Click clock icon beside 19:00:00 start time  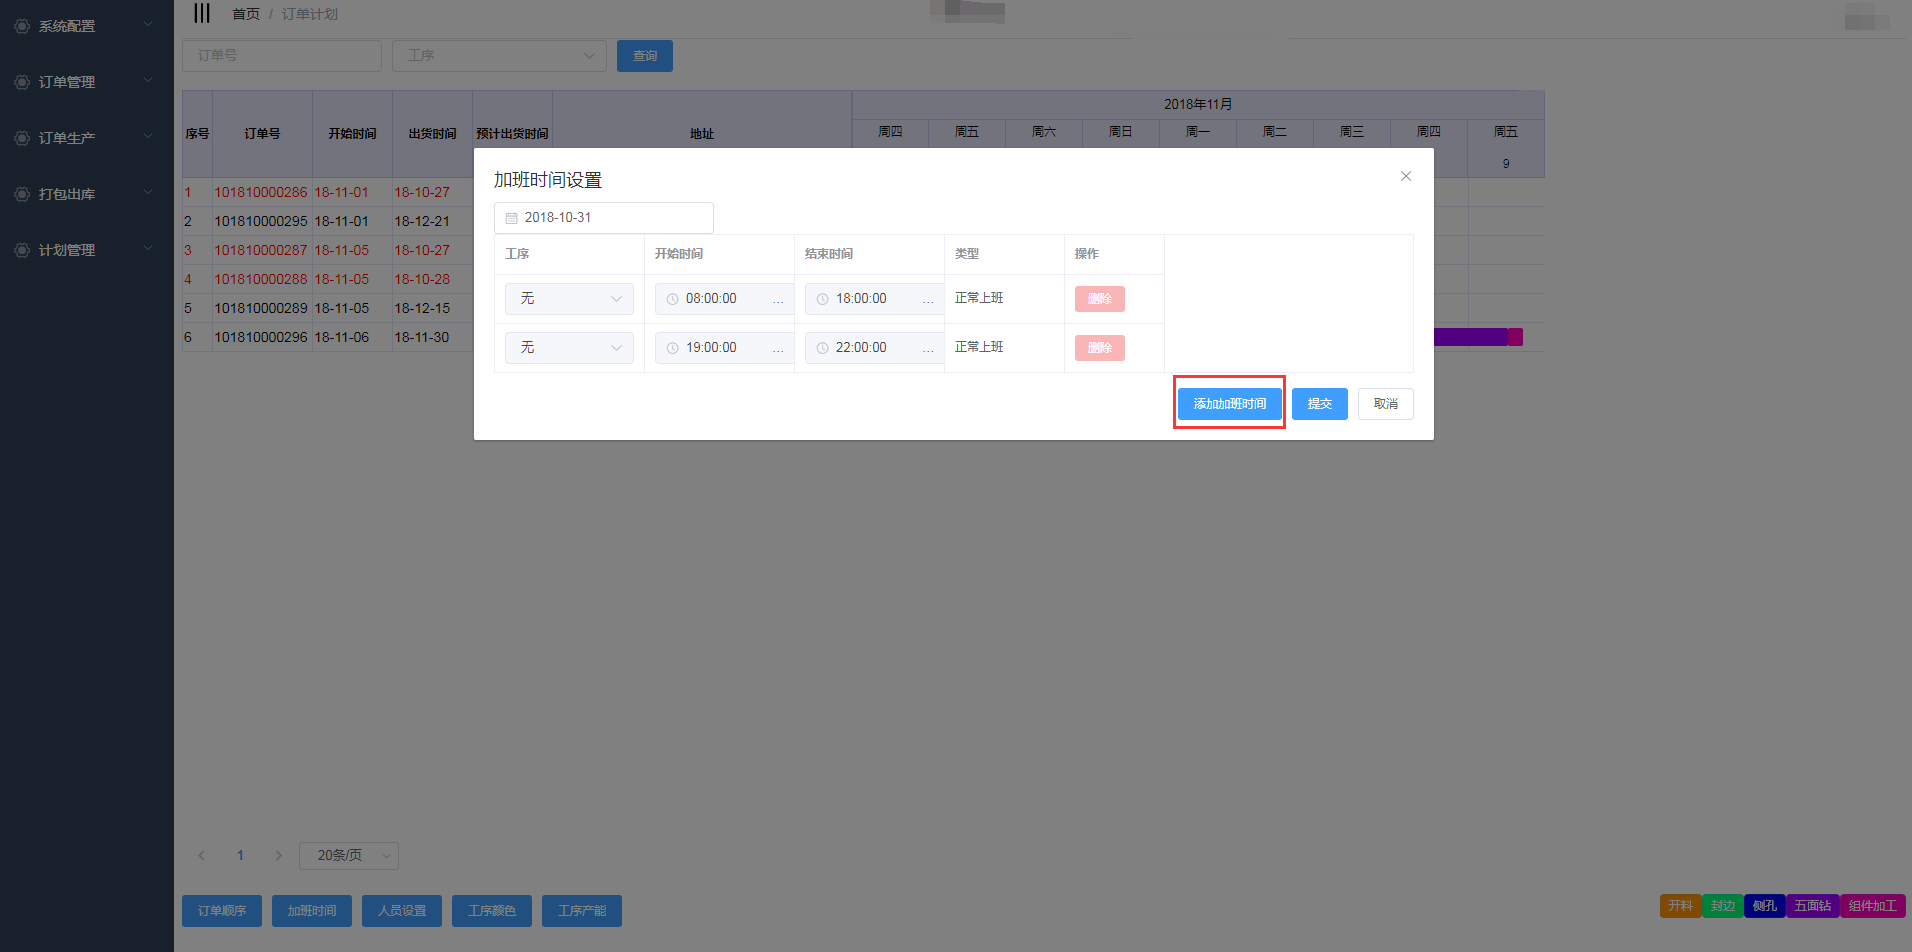coord(672,348)
